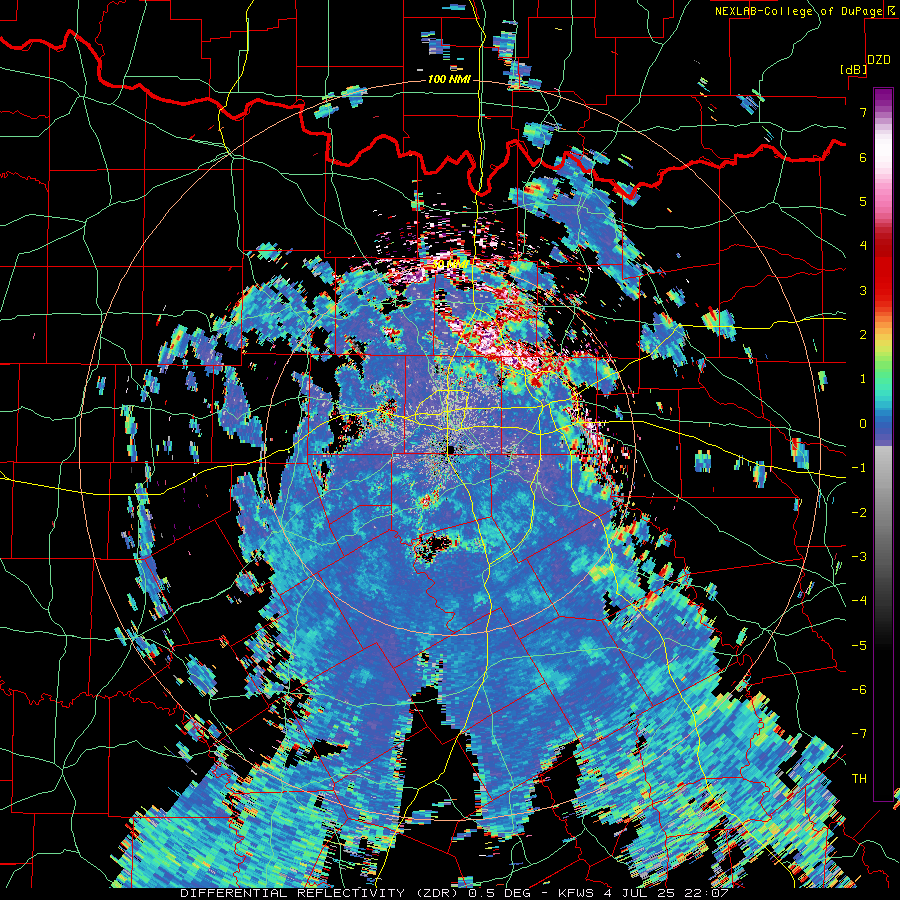The height and width of the screenshot is (900, 900).
Task: Click the 100 NMI range ring label
Action: (x=449, y=79)
